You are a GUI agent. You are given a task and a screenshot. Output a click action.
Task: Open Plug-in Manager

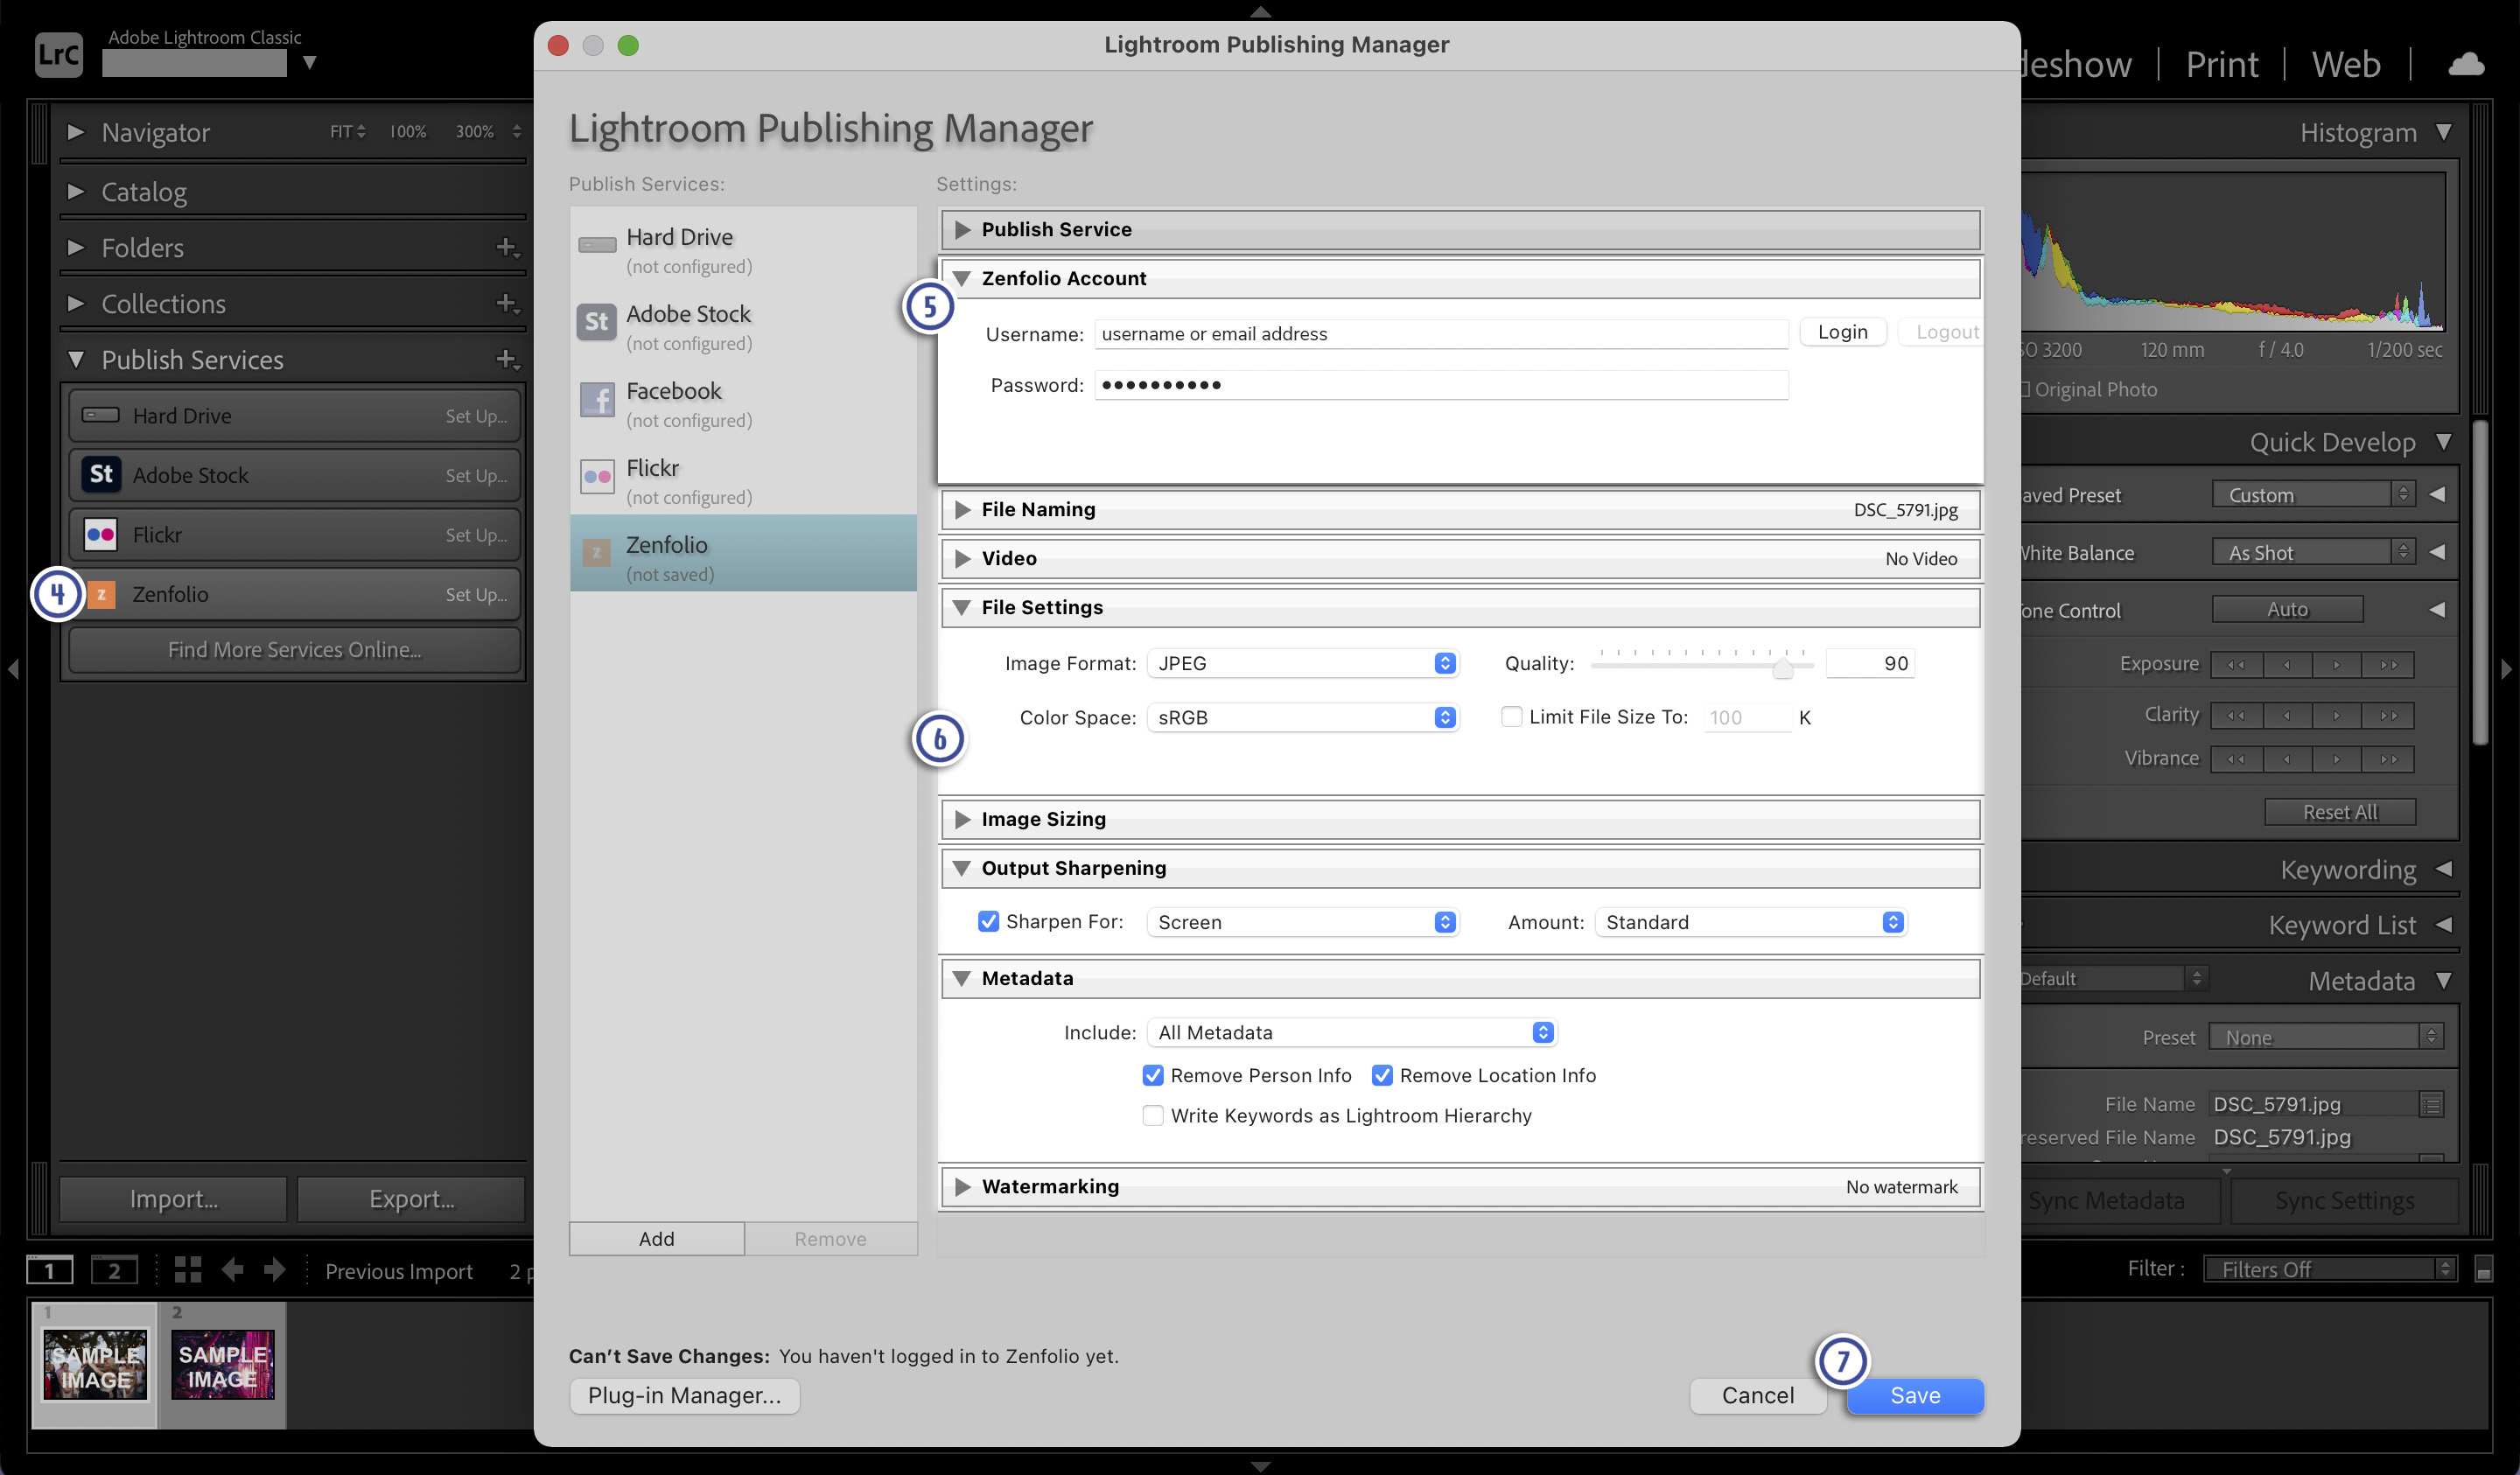tap(684, 1395)
